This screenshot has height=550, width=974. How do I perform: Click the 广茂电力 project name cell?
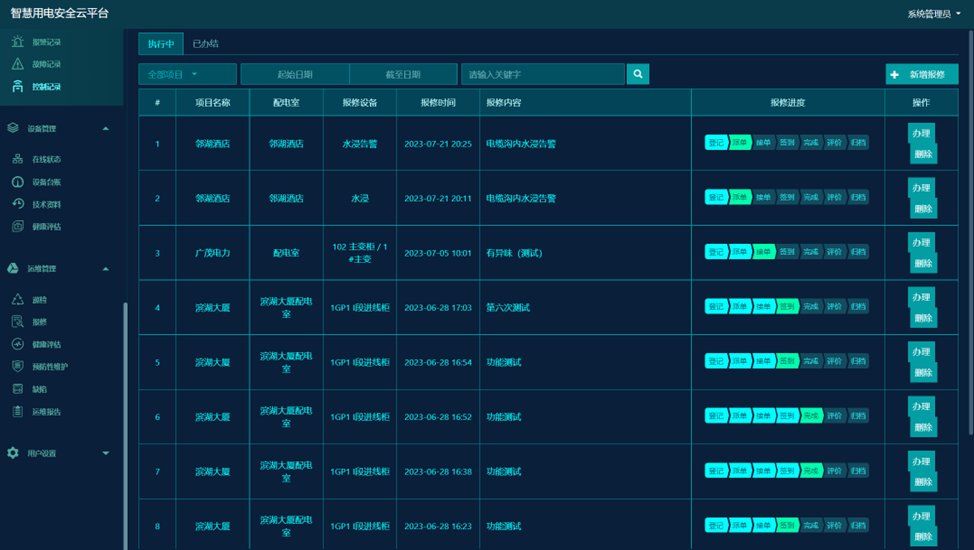click(x=212, y=253)
